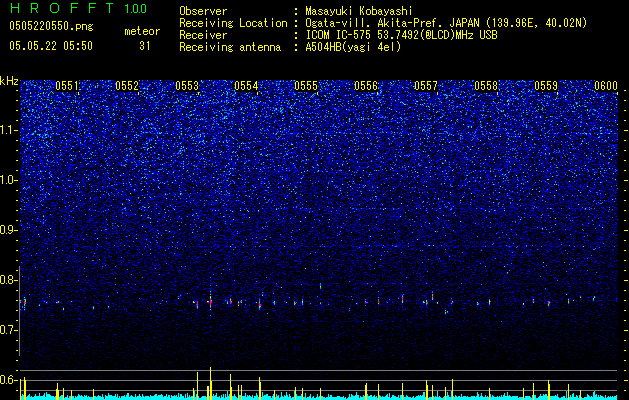Click the 0553 time marker
The image size is (629, 400).
click(187, 86)
